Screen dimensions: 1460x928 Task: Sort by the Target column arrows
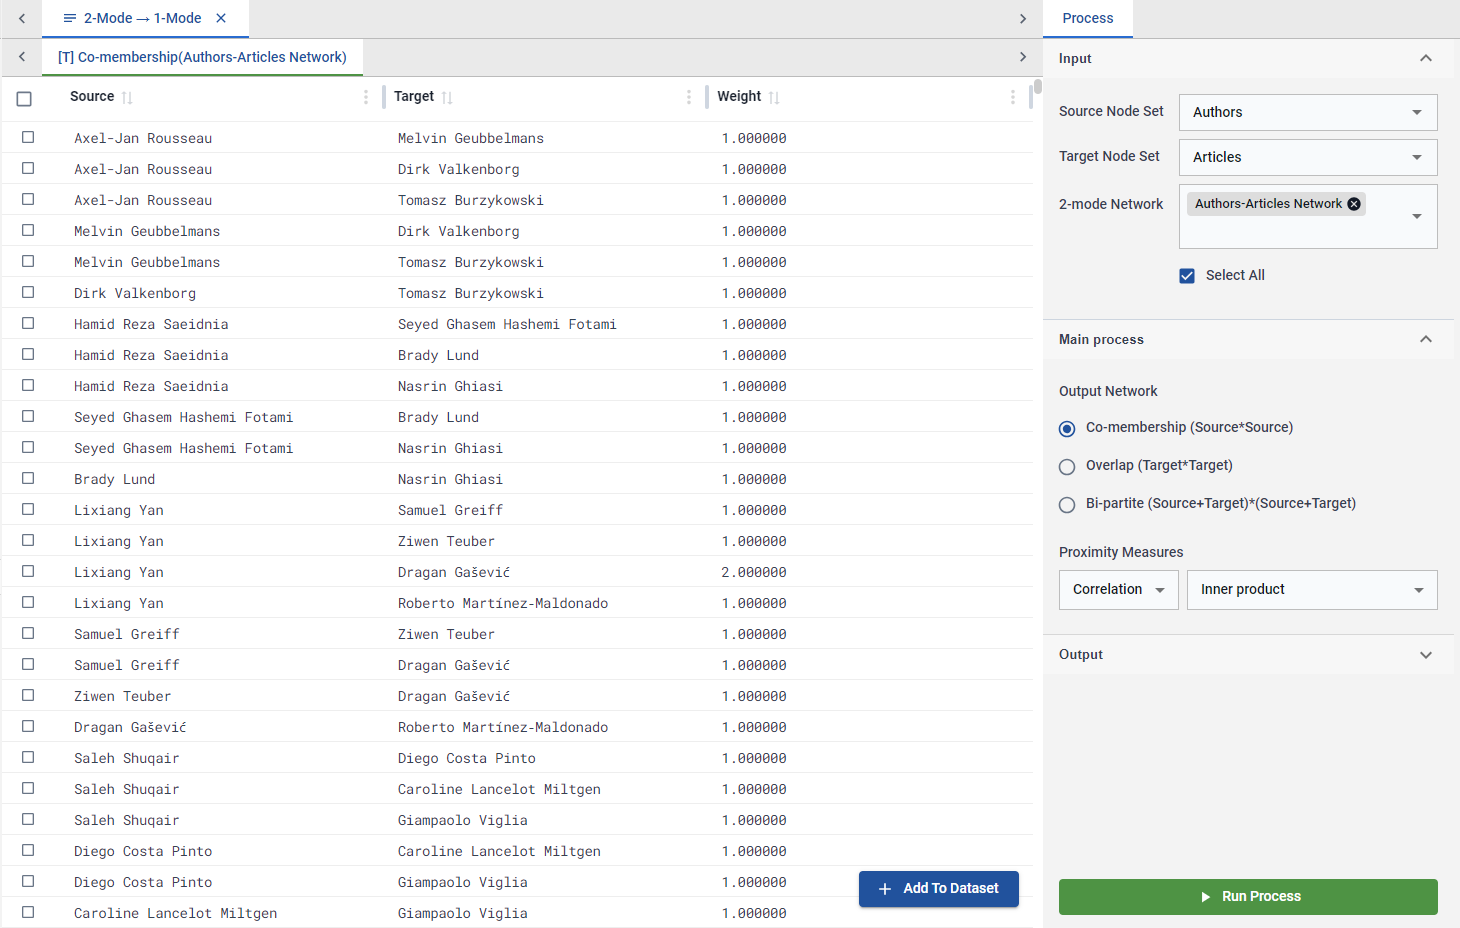(447, 97)
